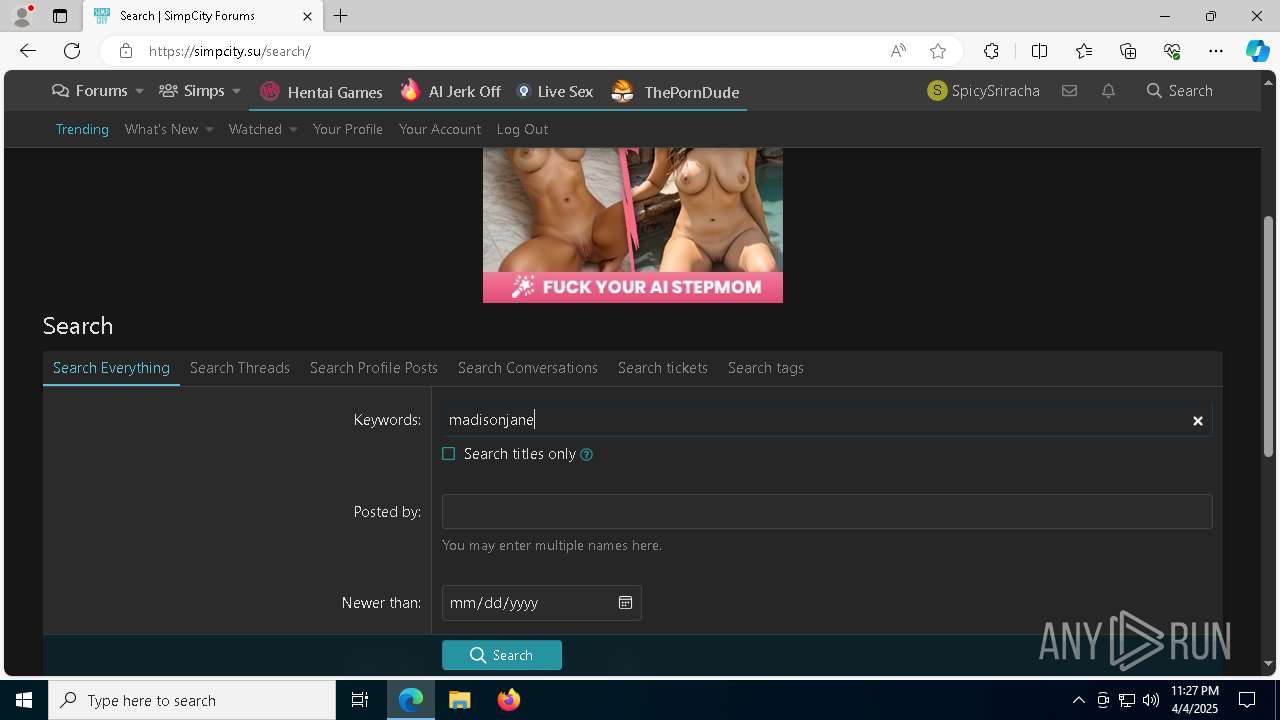This screenshot has height=720, width=1280.
Task: Open Simps navigation link
Action: 192,91
